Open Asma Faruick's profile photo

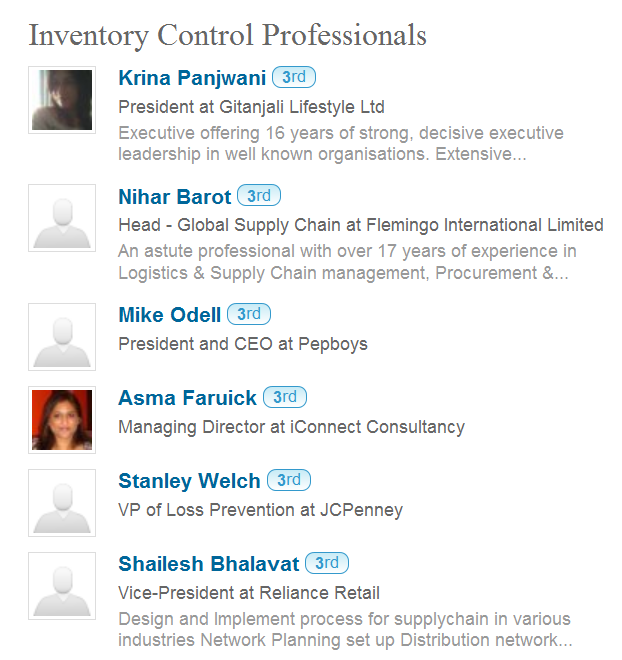tap(62, 420)
